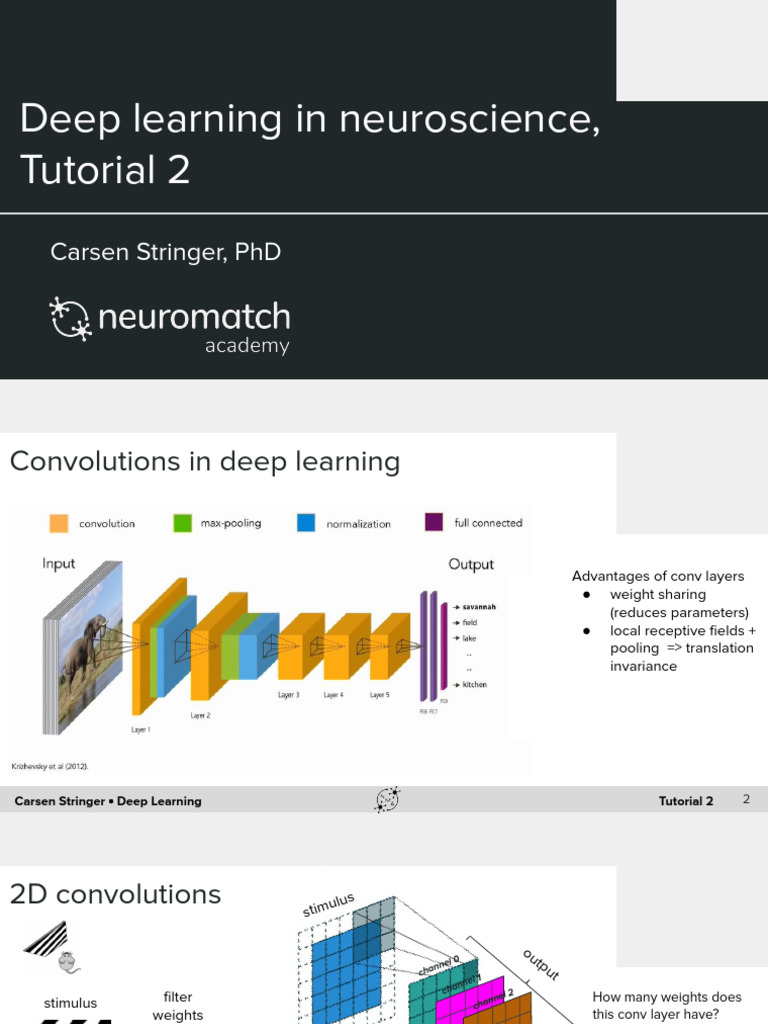The image size is (768, 1024).
Task: Click the slide title 'Deep learning in neuroscience'
Action: click(x=310, y=119)
